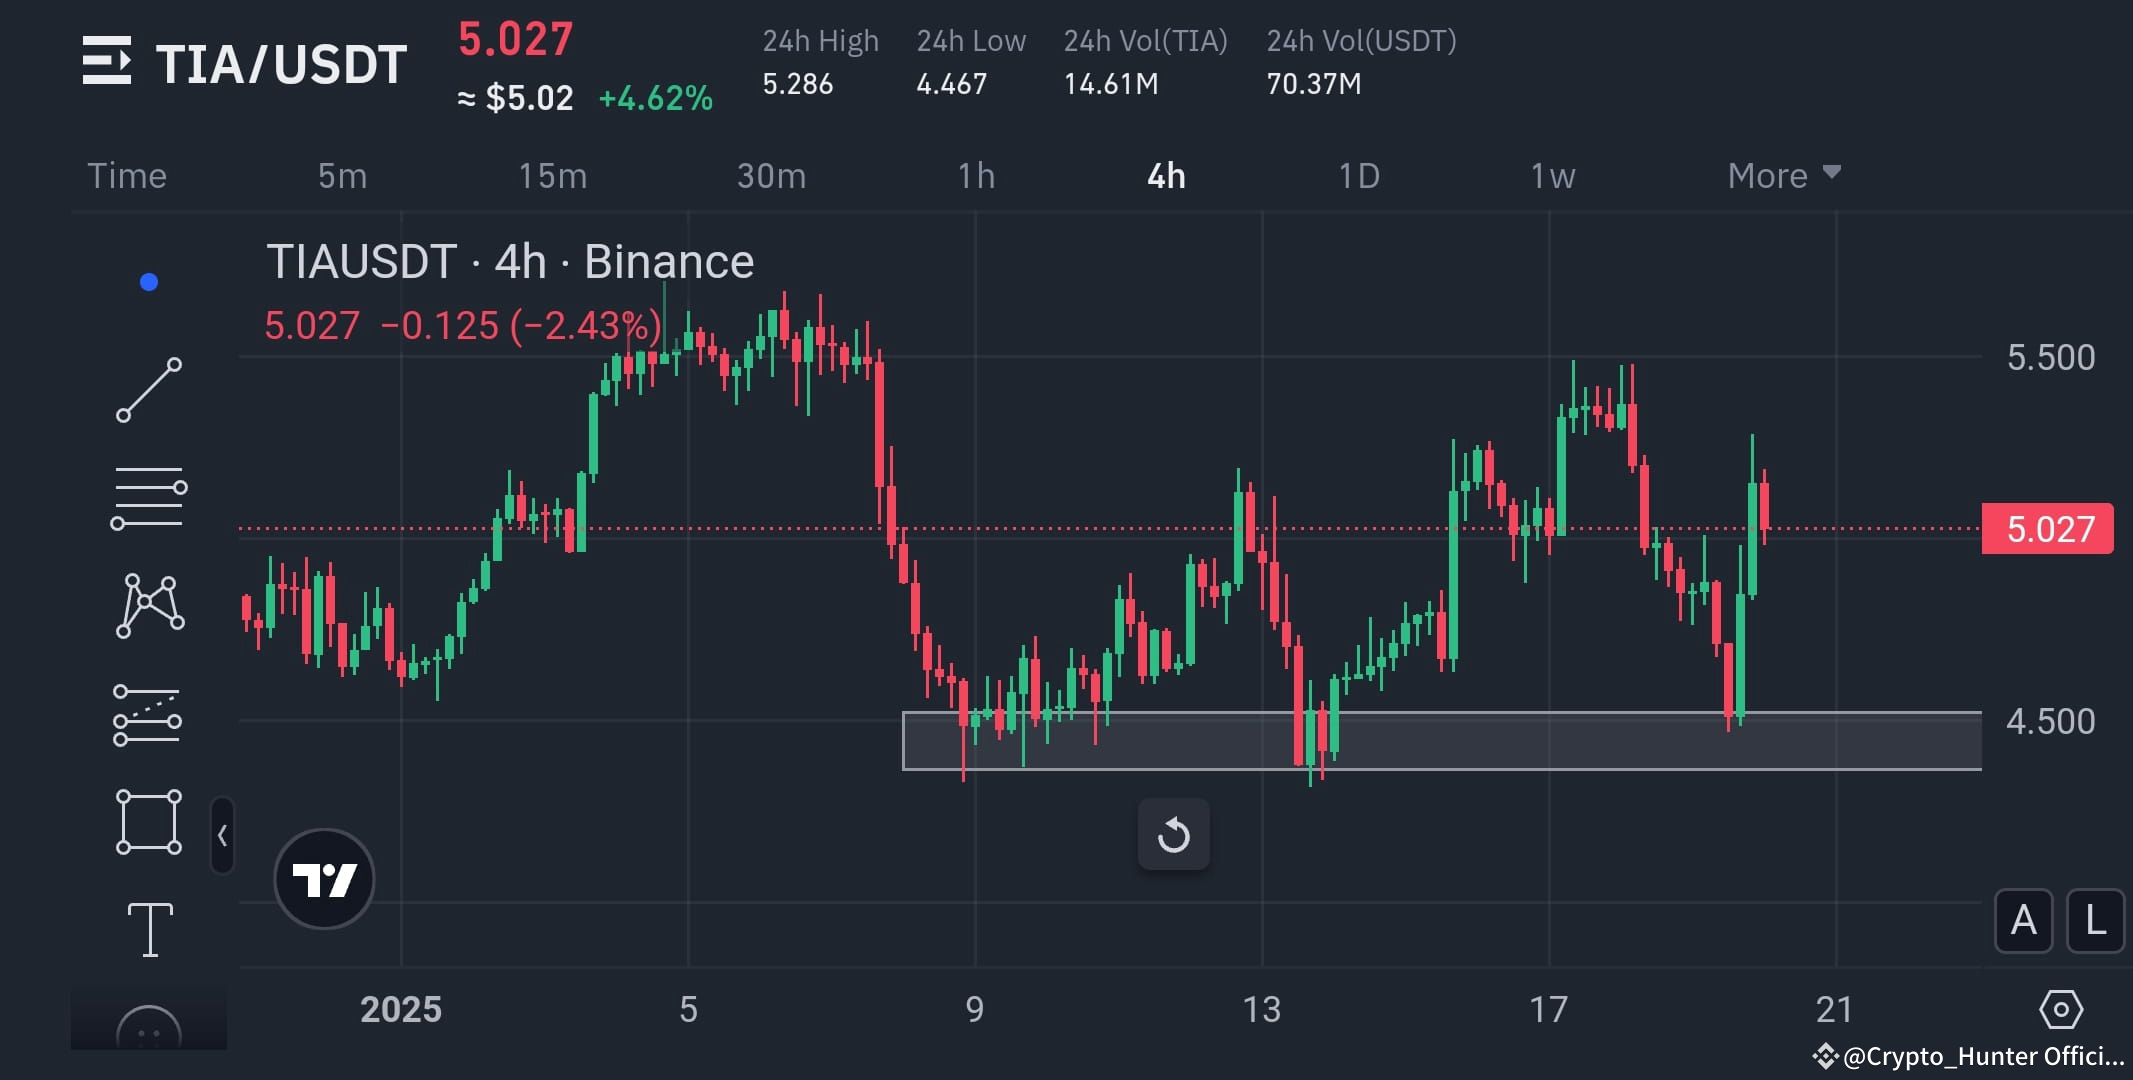Open the Time interval selector
2133x1080 pixels.
click(x=126, y=175)
